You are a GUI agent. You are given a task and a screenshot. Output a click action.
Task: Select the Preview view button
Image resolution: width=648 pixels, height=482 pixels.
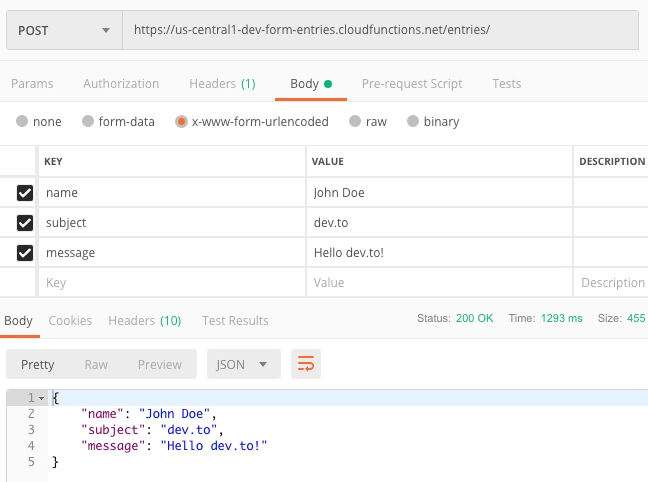160,365
